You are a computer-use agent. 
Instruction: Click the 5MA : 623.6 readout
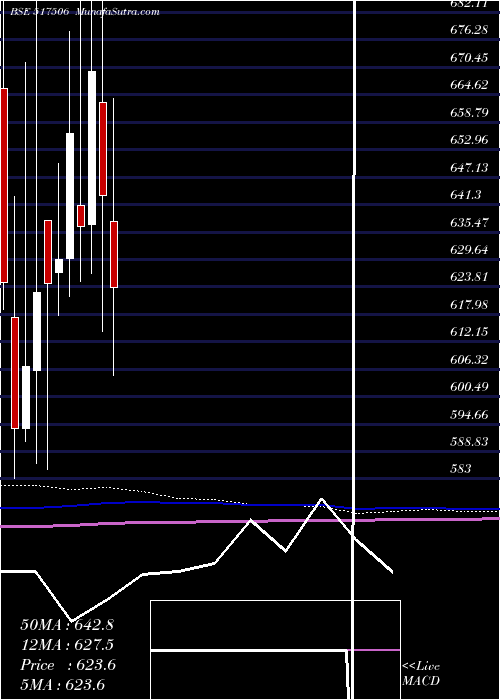pyautogui.click(x=63, y=684)
